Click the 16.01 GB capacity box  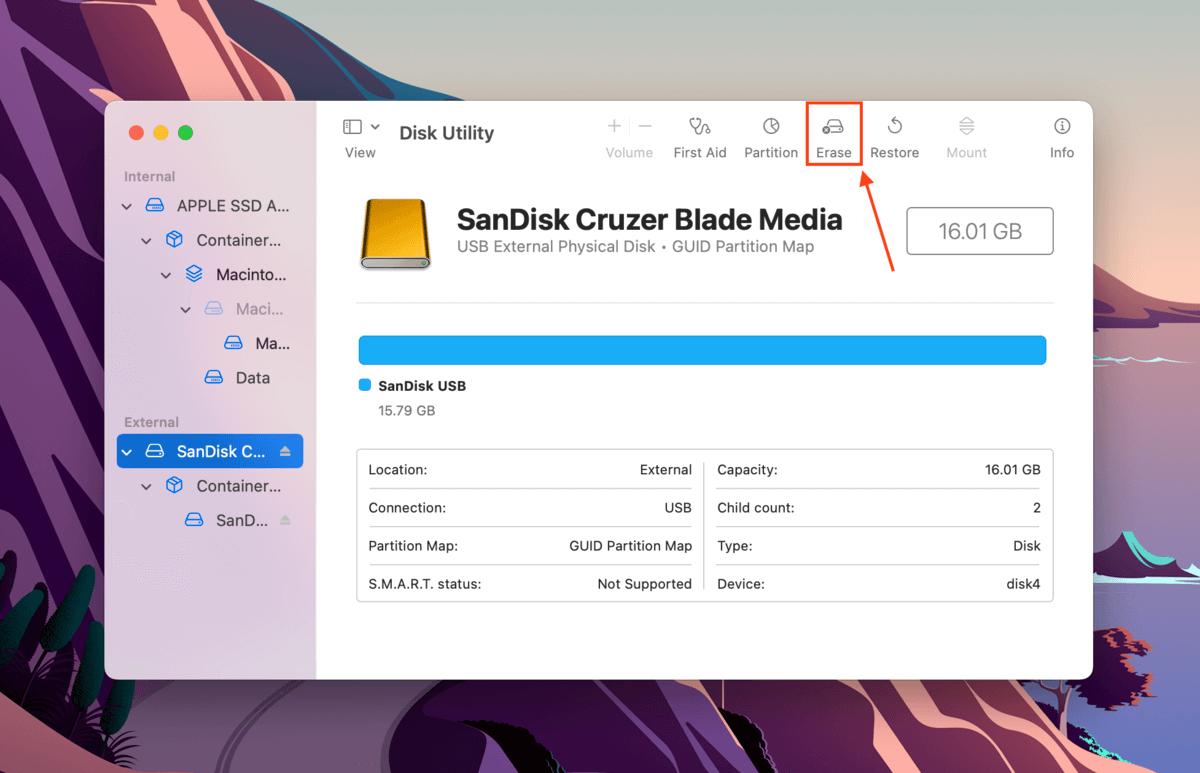point(979,231)
